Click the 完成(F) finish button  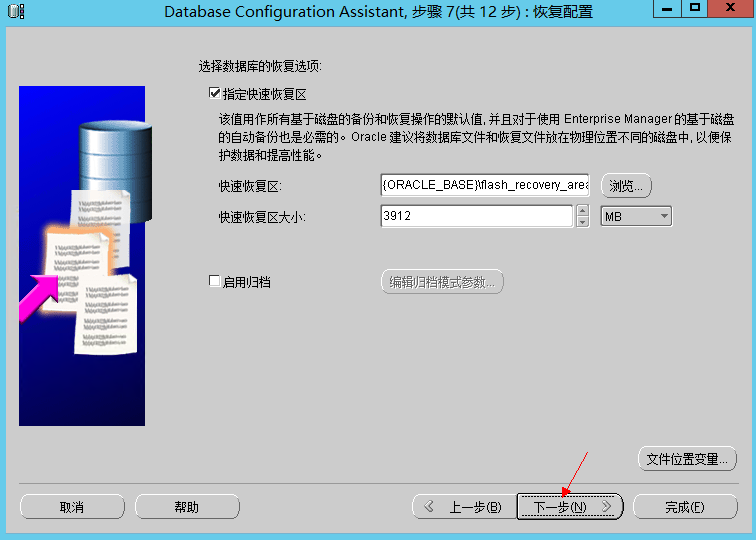pyautogui.click(x=685, y=507)
